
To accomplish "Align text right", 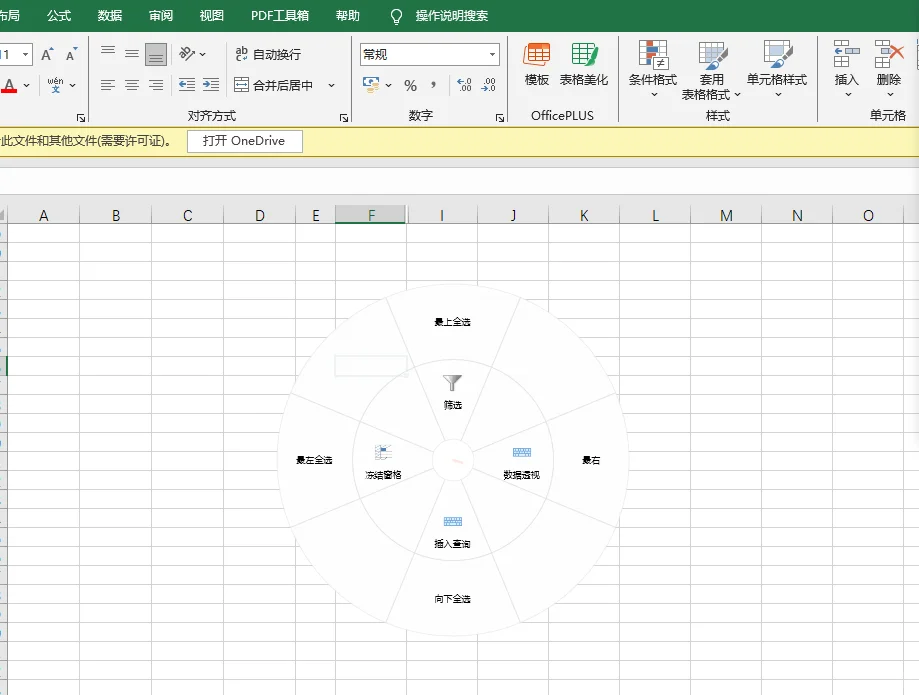I will click(156, 85).
